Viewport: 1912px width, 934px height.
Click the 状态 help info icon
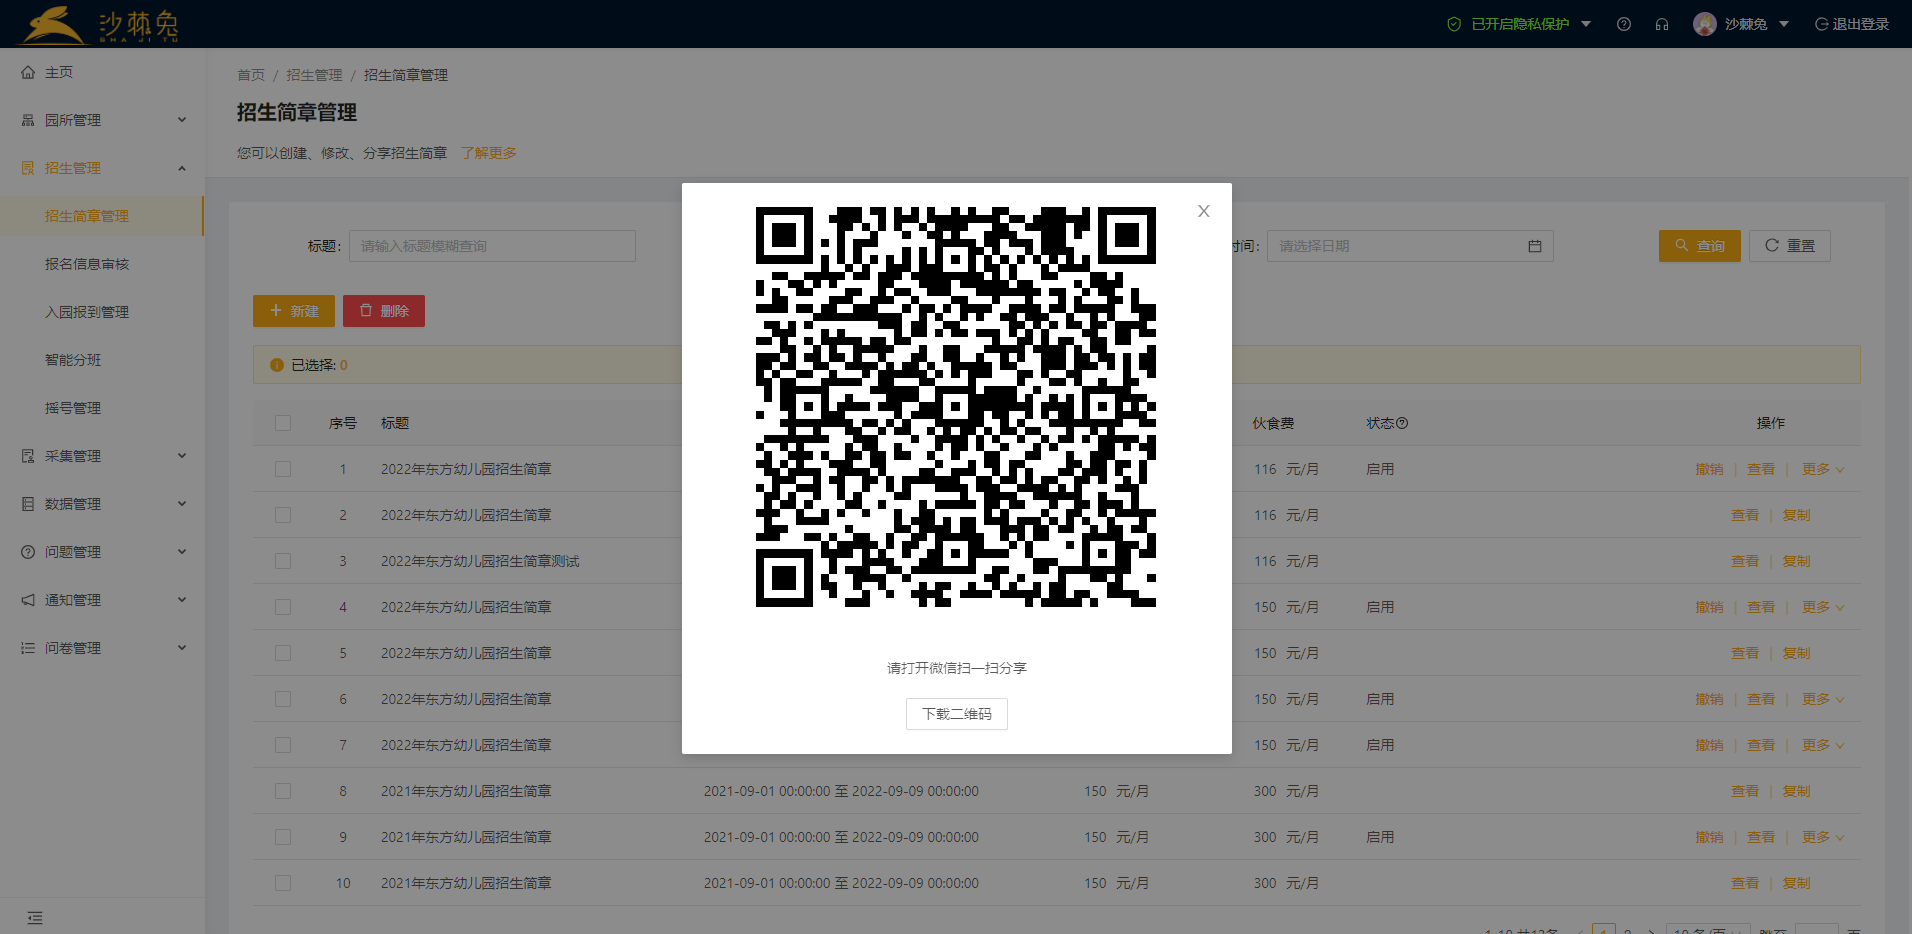coord(1402,423)
